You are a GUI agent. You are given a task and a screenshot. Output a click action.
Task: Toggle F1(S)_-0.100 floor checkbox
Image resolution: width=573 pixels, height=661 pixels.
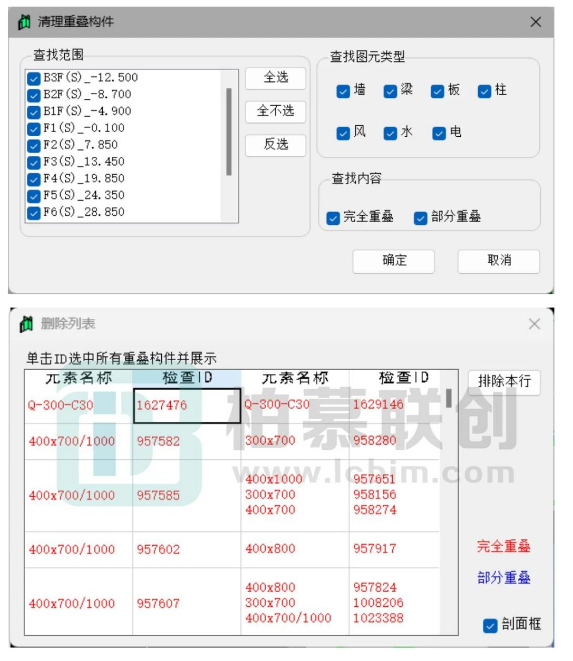tap(33, 129)
